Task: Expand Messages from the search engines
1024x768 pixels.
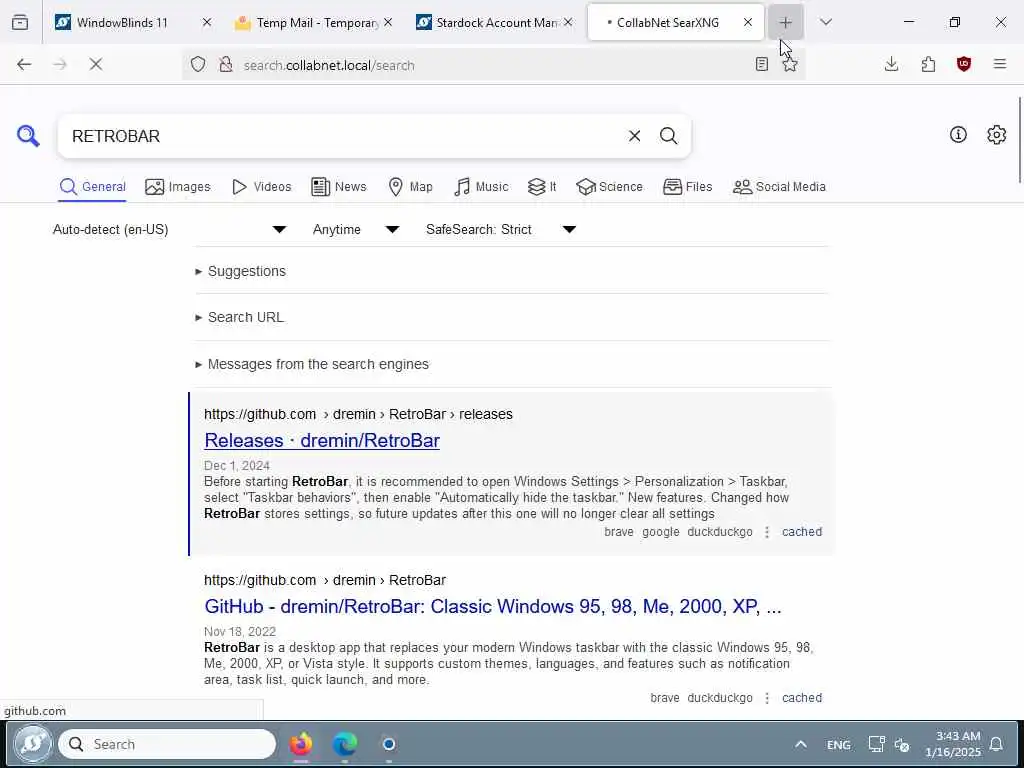Action: pos(312,364)
